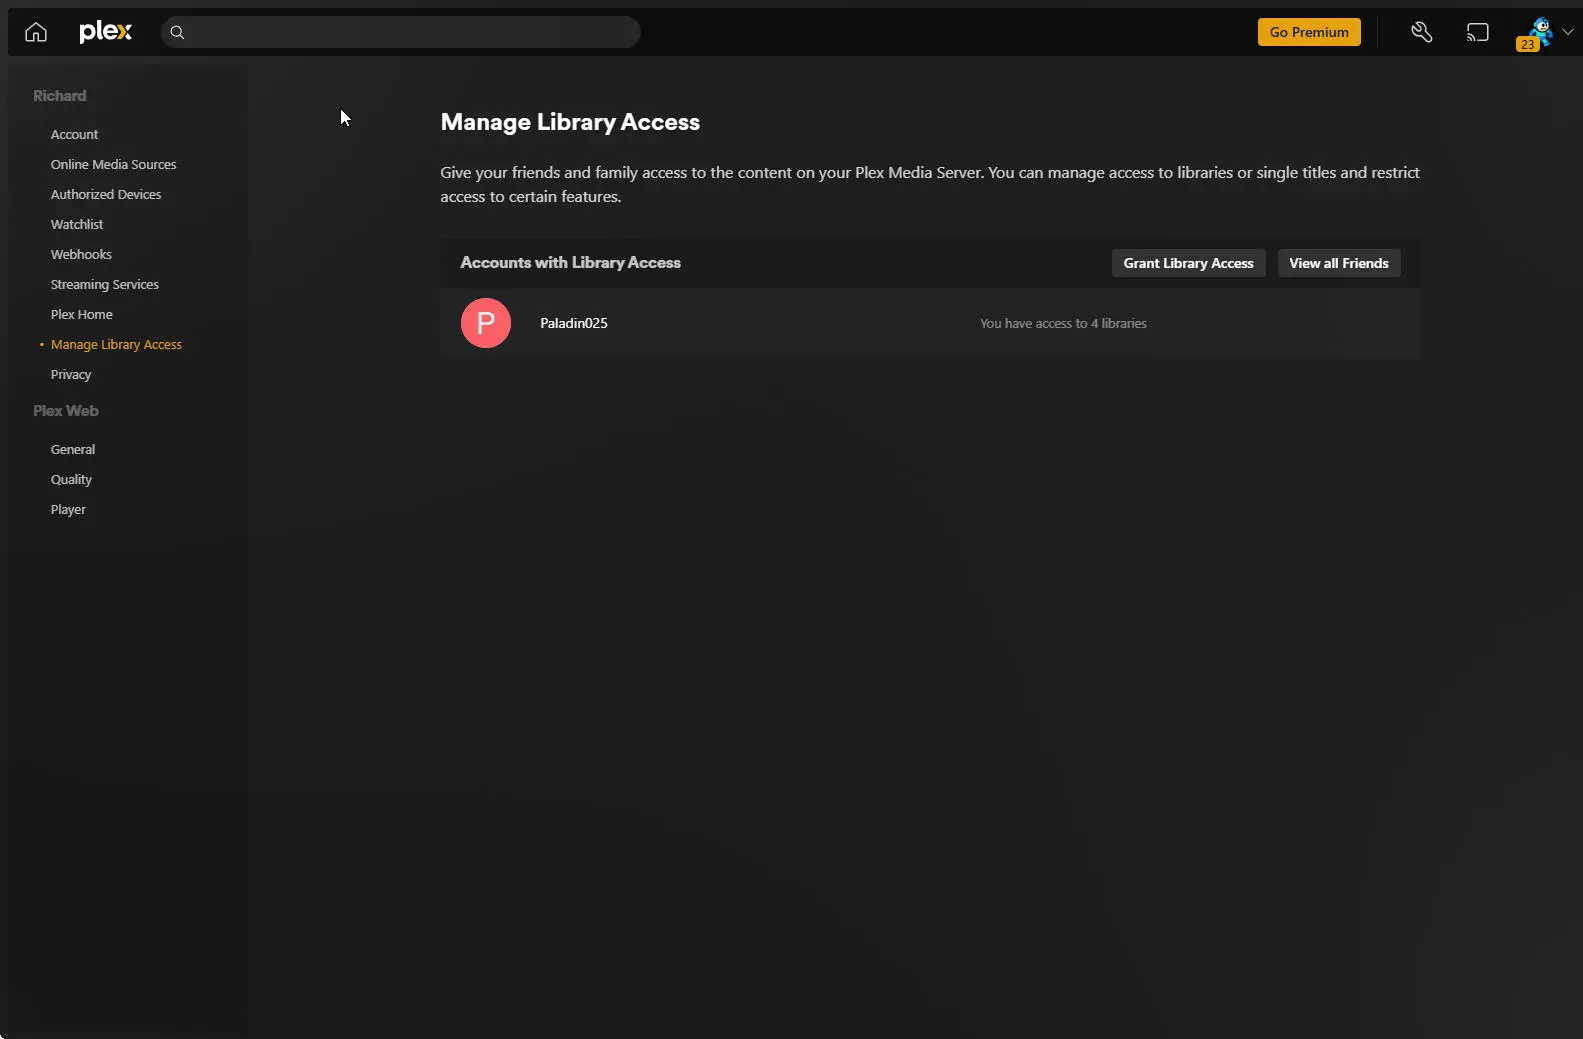This screenshot has width=1583, height=1039.
Task: Select Quality under Plex Web
Action: 71,479
